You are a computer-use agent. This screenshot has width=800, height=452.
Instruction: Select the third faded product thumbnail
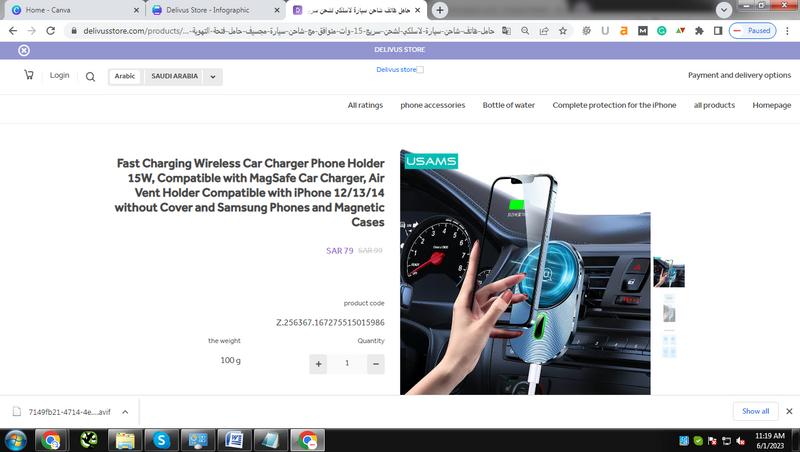(669, 344)
